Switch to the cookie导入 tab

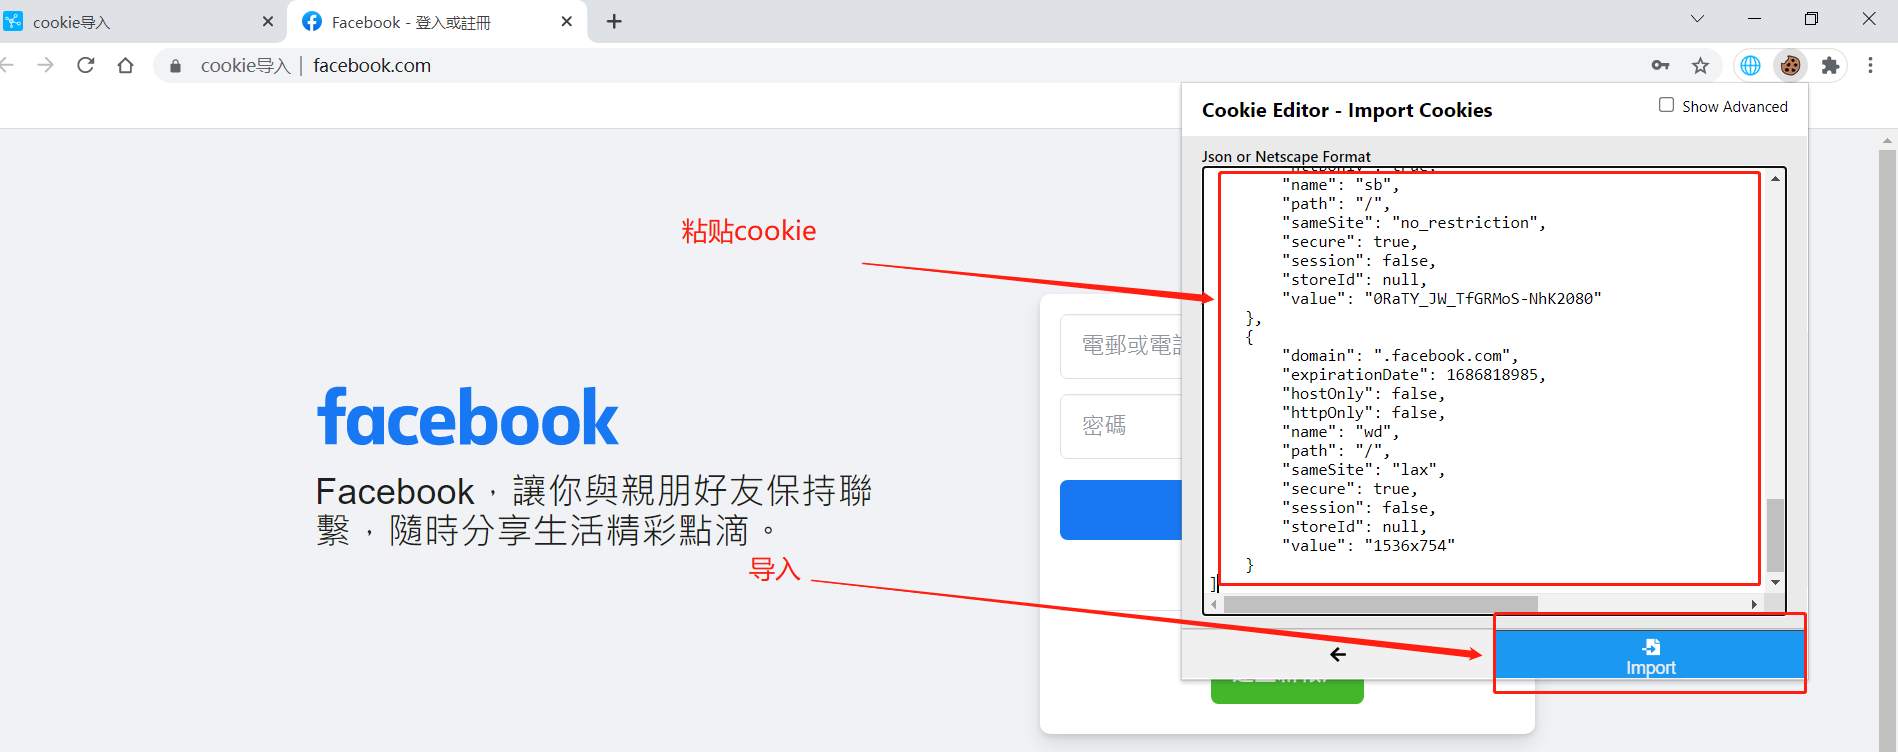[140, 22]
